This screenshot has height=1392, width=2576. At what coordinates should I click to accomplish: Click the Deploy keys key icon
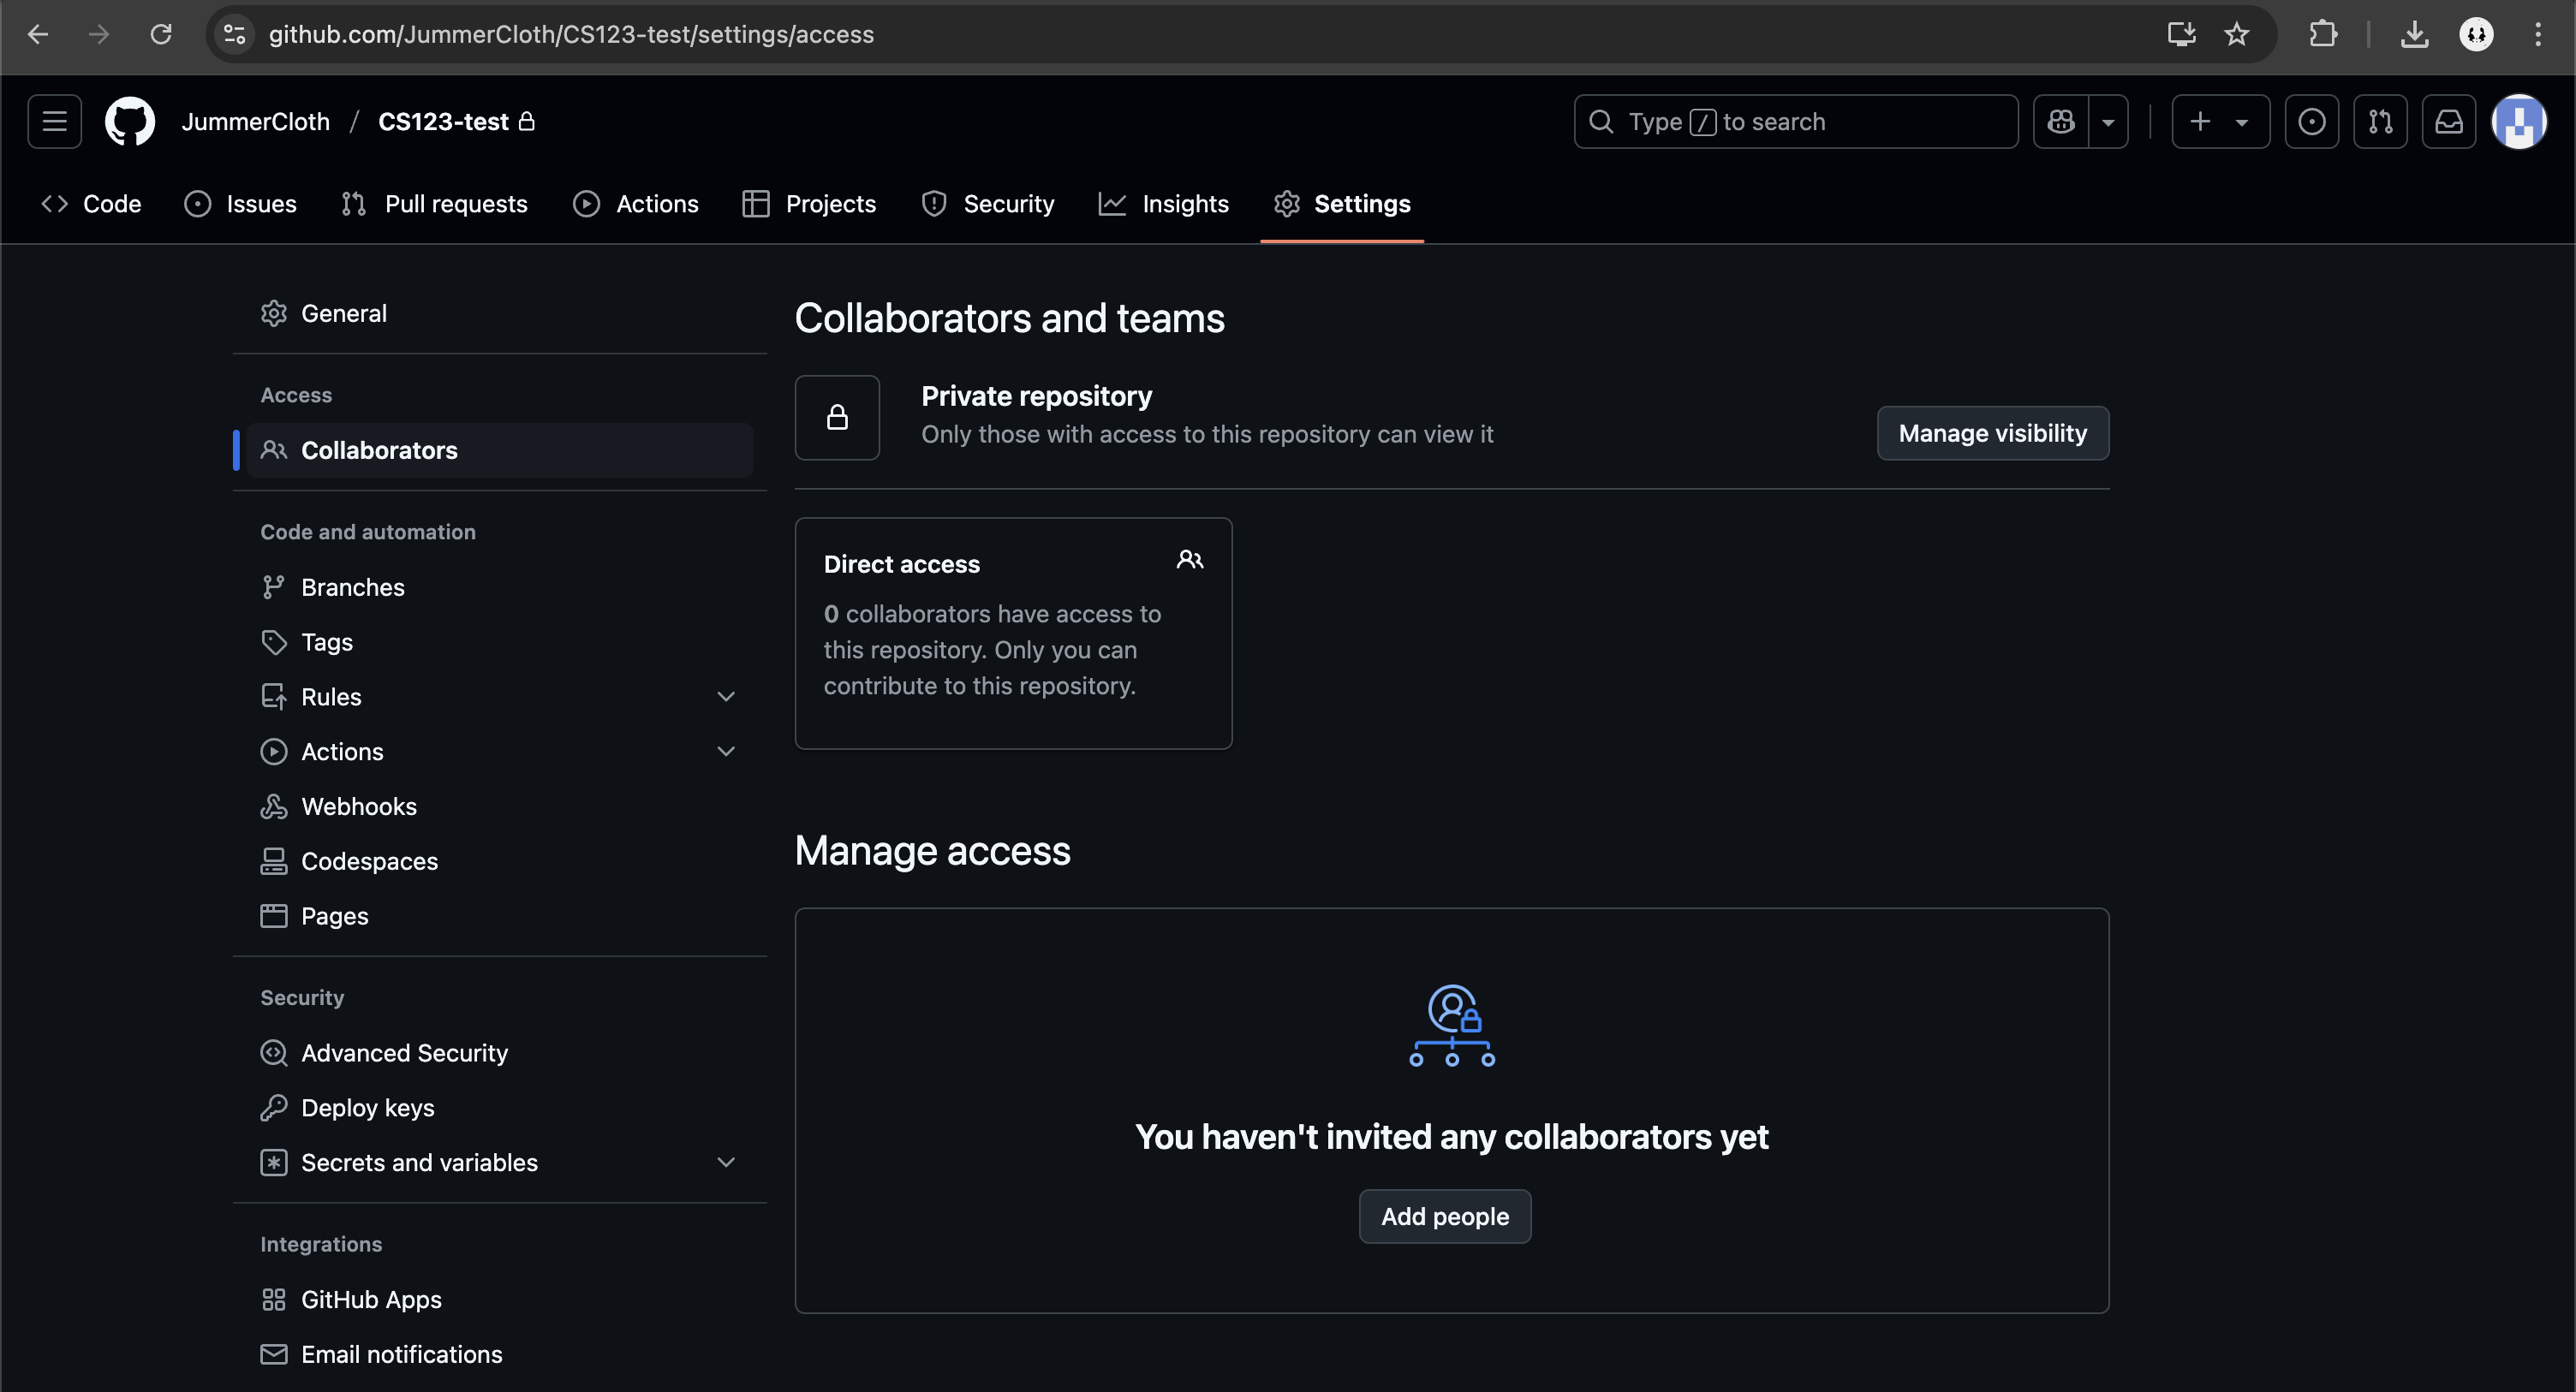click(x=273, y=1108)
